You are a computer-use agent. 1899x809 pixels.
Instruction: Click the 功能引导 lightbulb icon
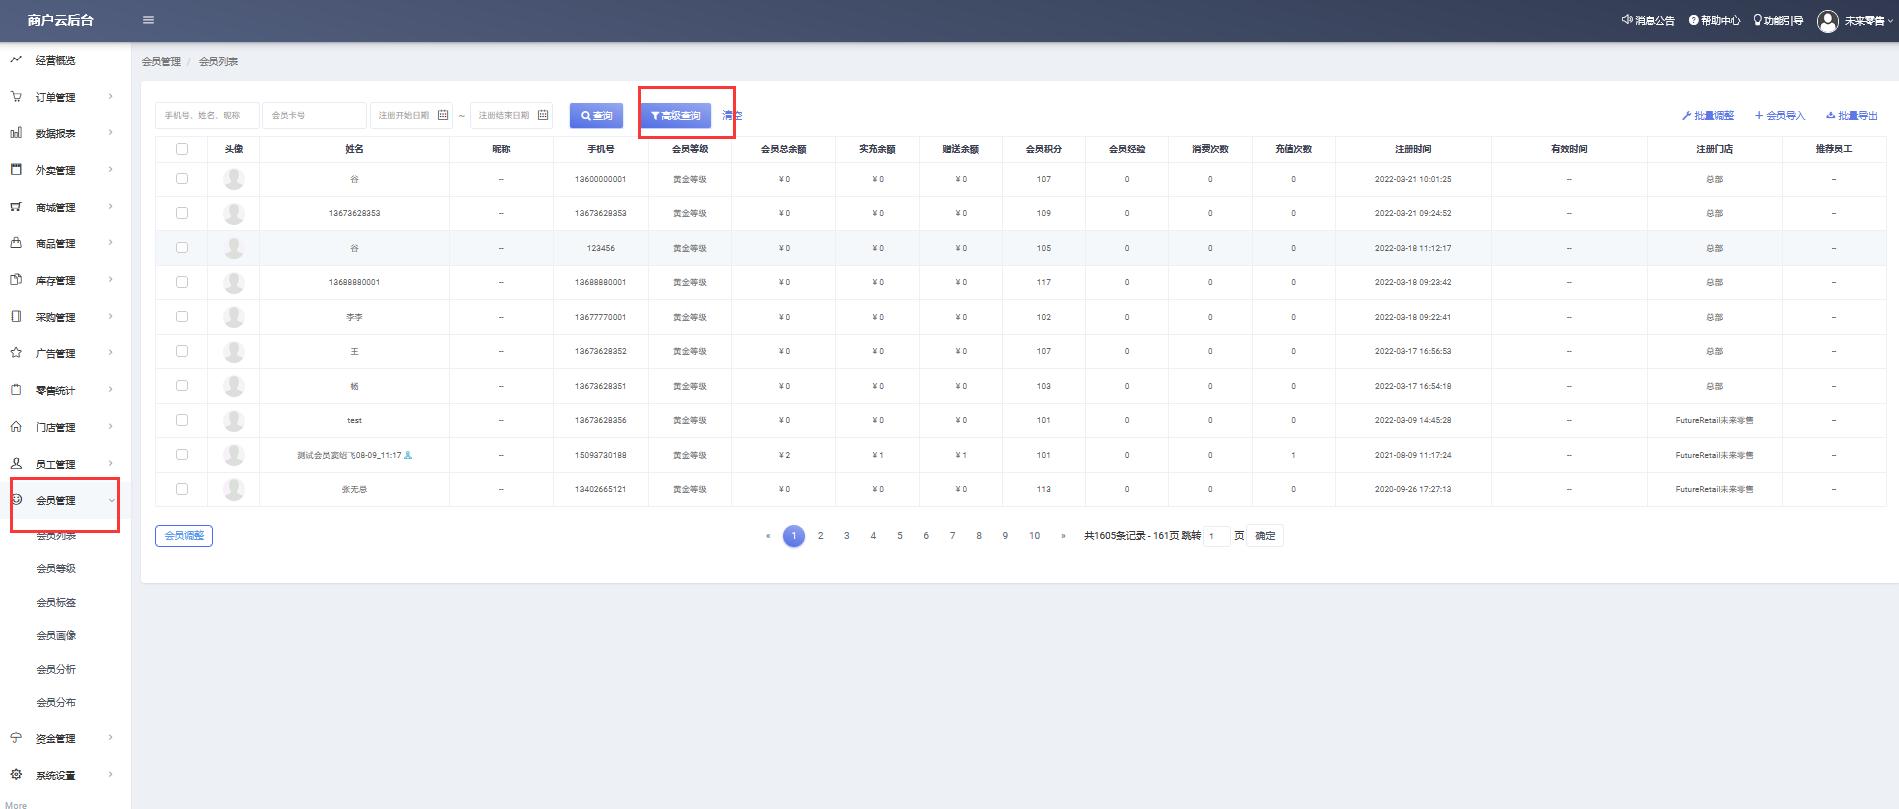(1758, 20)
